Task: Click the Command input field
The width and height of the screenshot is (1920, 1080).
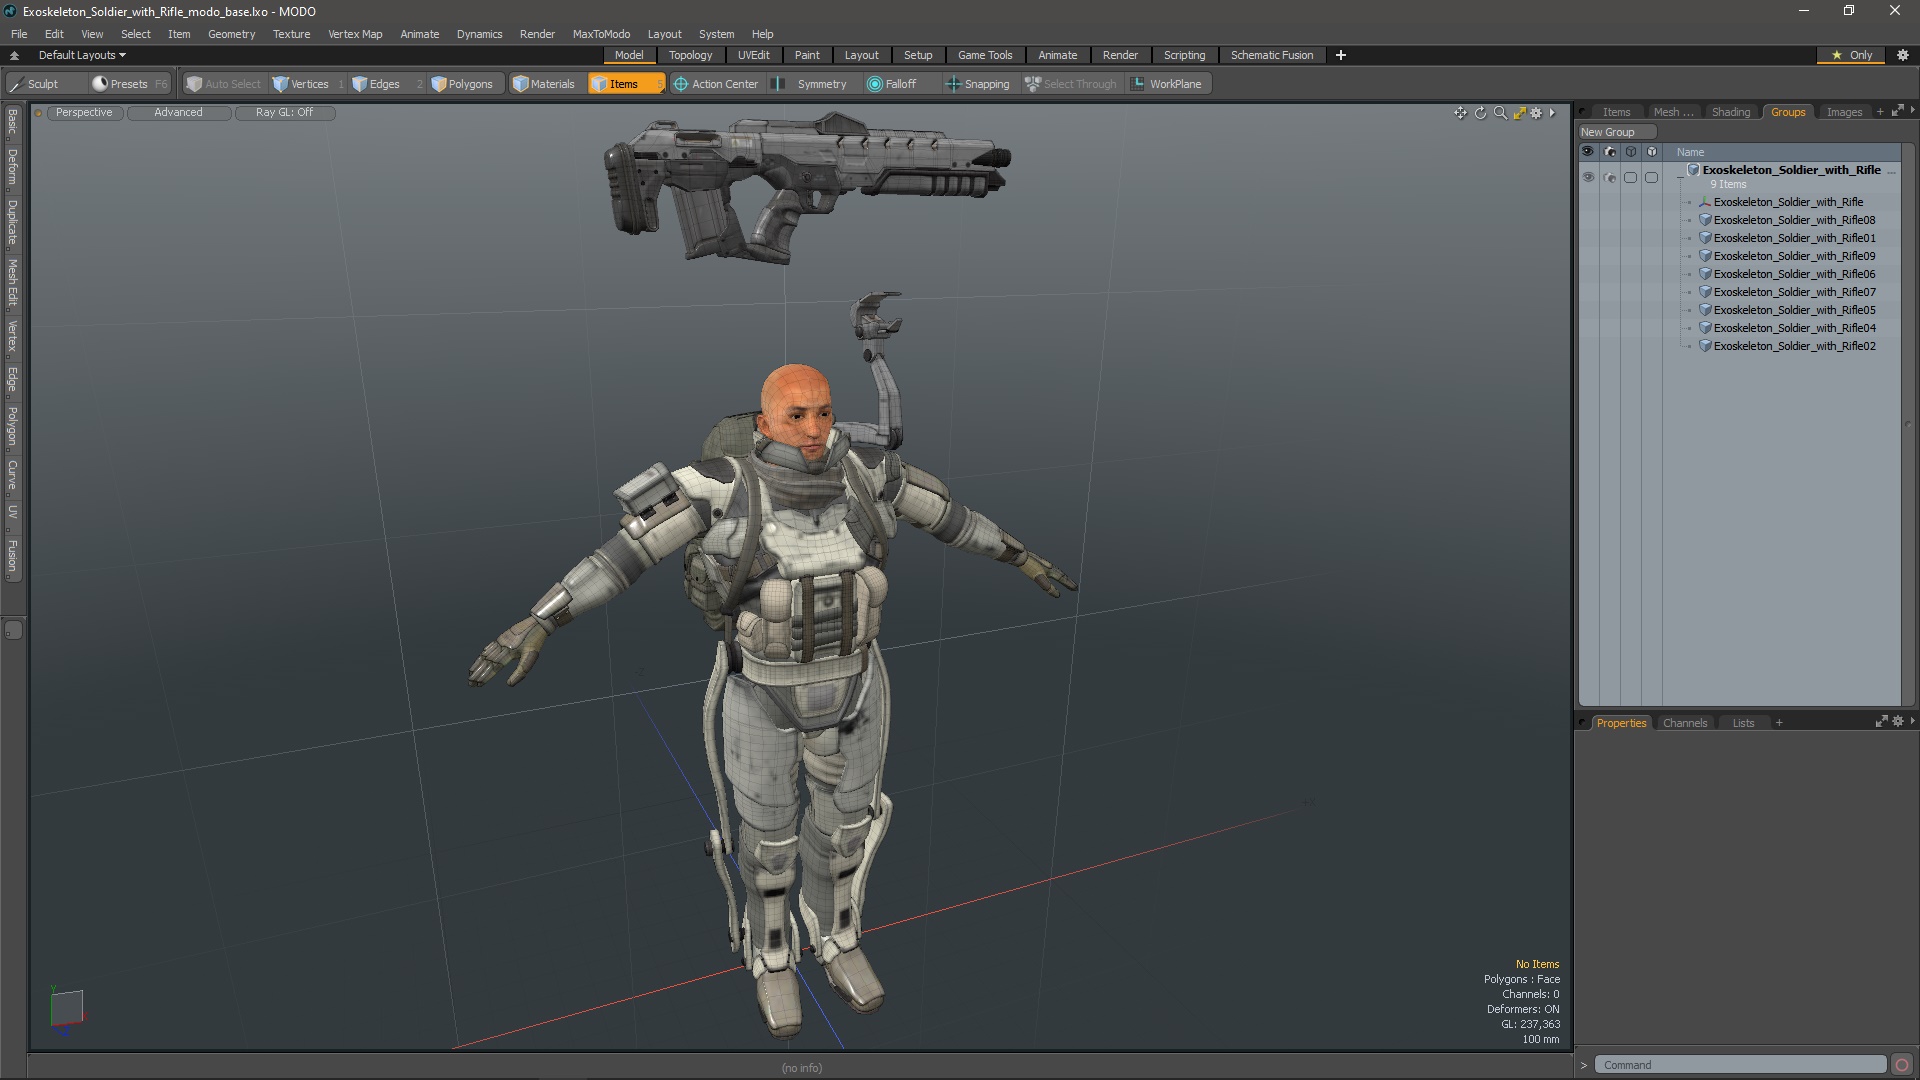Action: pos(1740,1065)
